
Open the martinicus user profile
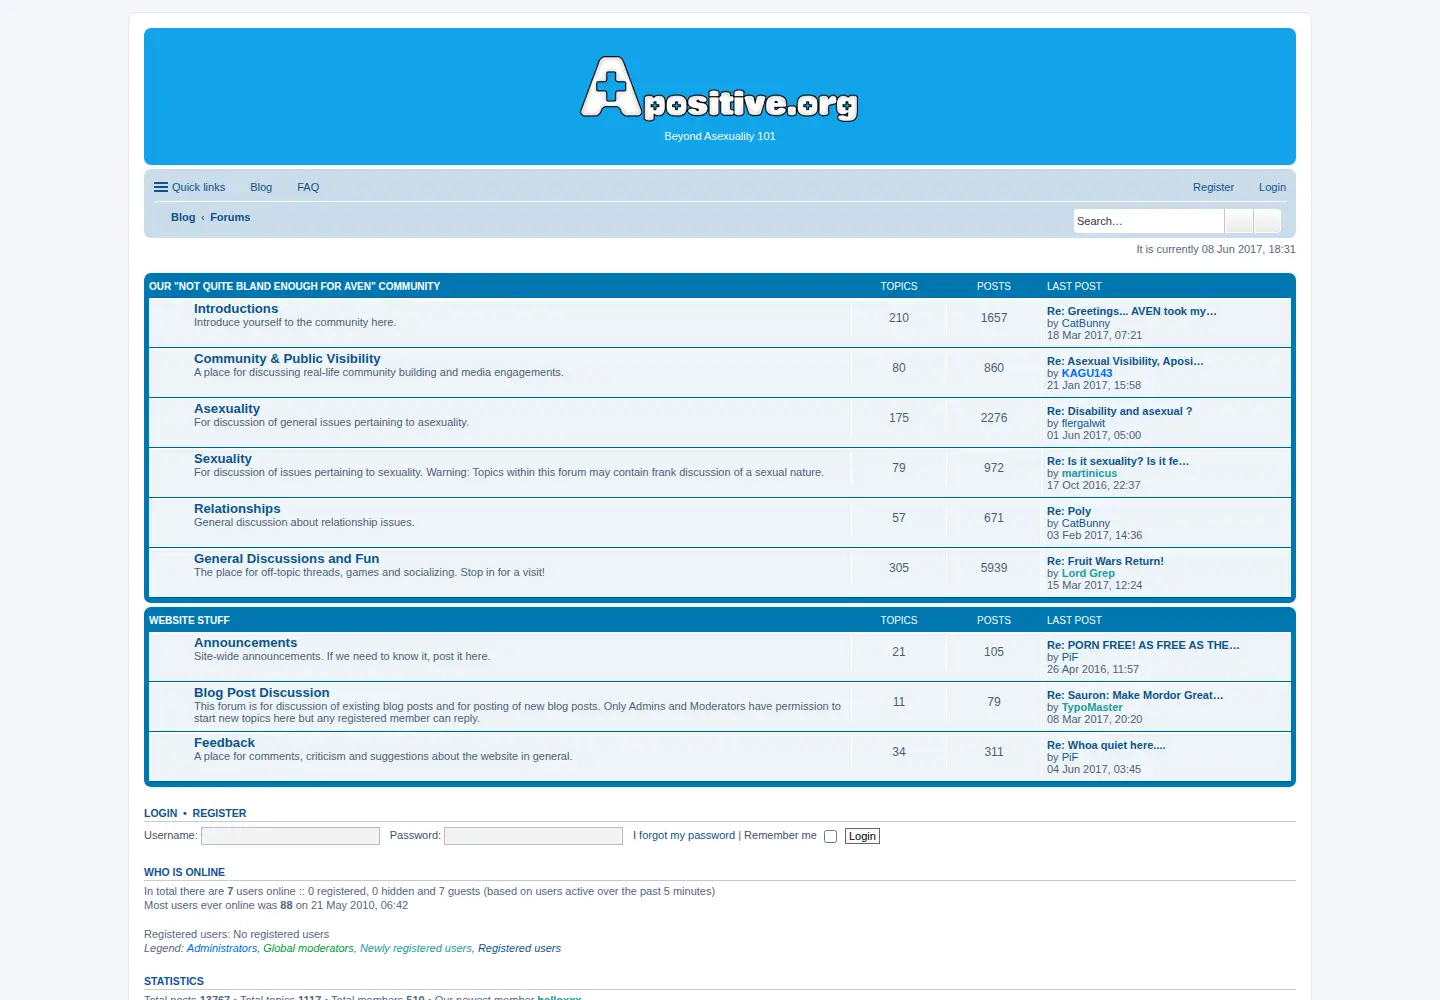1089,473
